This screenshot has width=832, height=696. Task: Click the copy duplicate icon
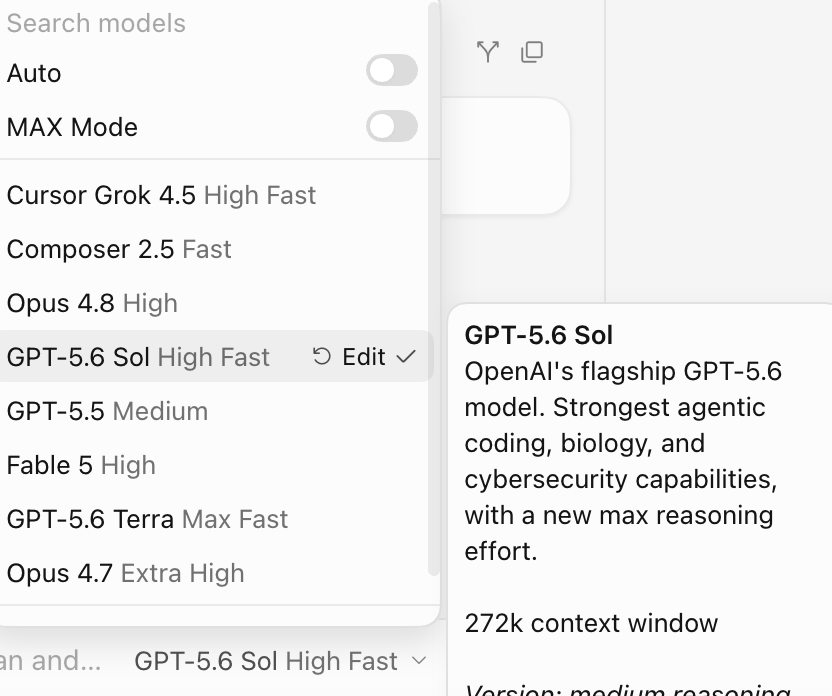pyautogui.click(x=532, y=52)
